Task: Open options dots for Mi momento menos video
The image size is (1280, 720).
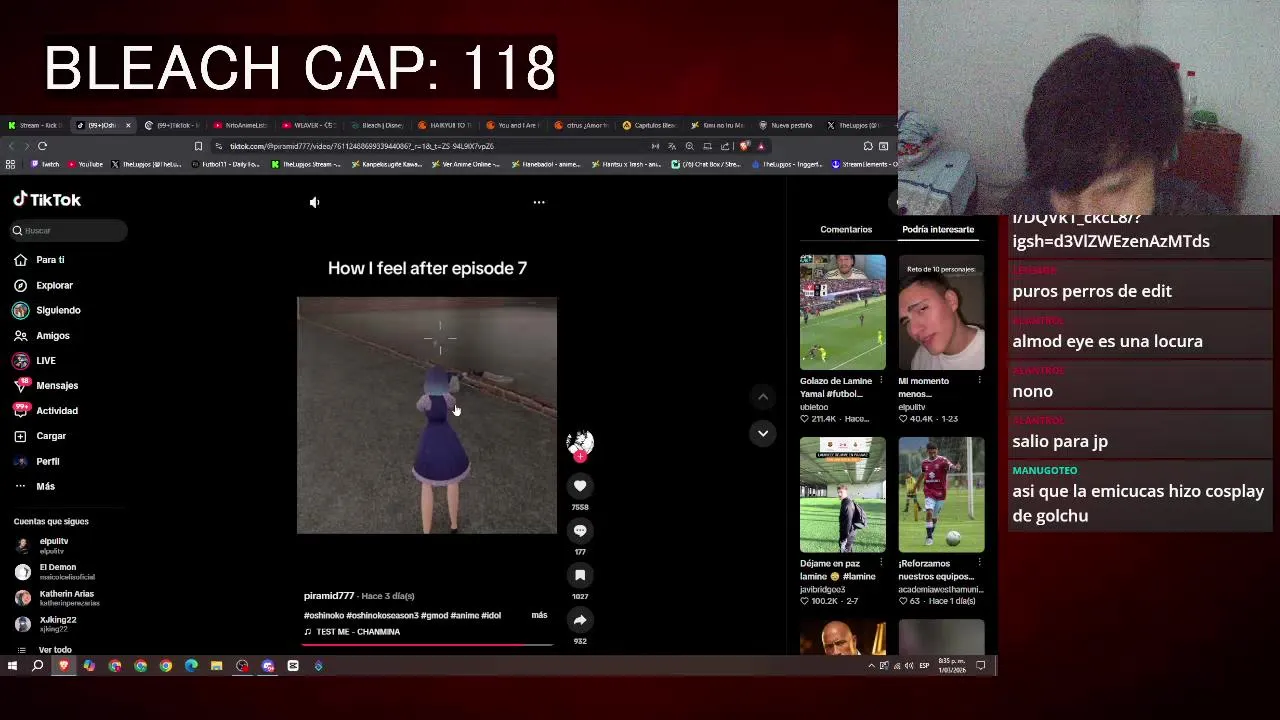Action: [979, 381]
